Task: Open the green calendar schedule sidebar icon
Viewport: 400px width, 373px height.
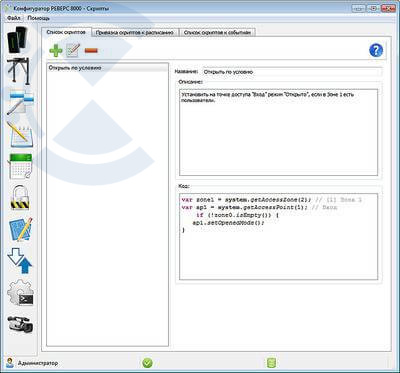Action: tap(20, 166)
